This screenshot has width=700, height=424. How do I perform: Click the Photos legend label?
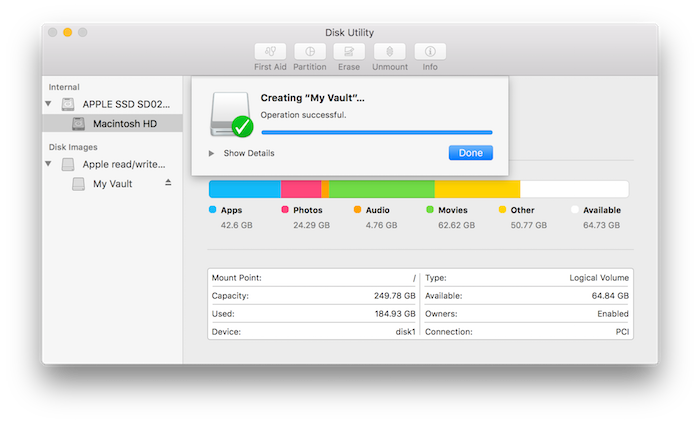[x=308, y=210]
